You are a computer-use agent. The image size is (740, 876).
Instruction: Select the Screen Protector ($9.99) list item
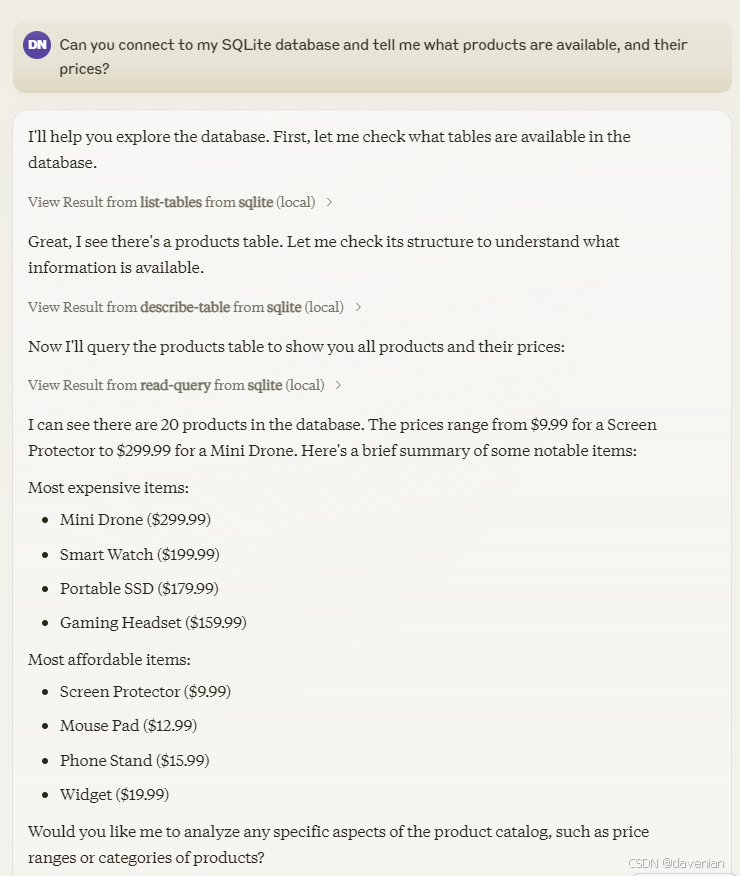coord(145,692)
